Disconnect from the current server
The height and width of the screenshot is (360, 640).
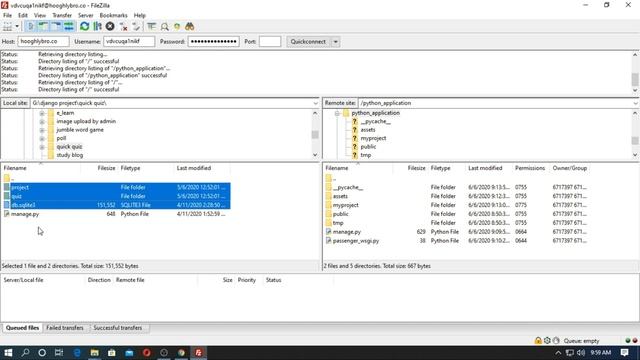tap(123, 27)
